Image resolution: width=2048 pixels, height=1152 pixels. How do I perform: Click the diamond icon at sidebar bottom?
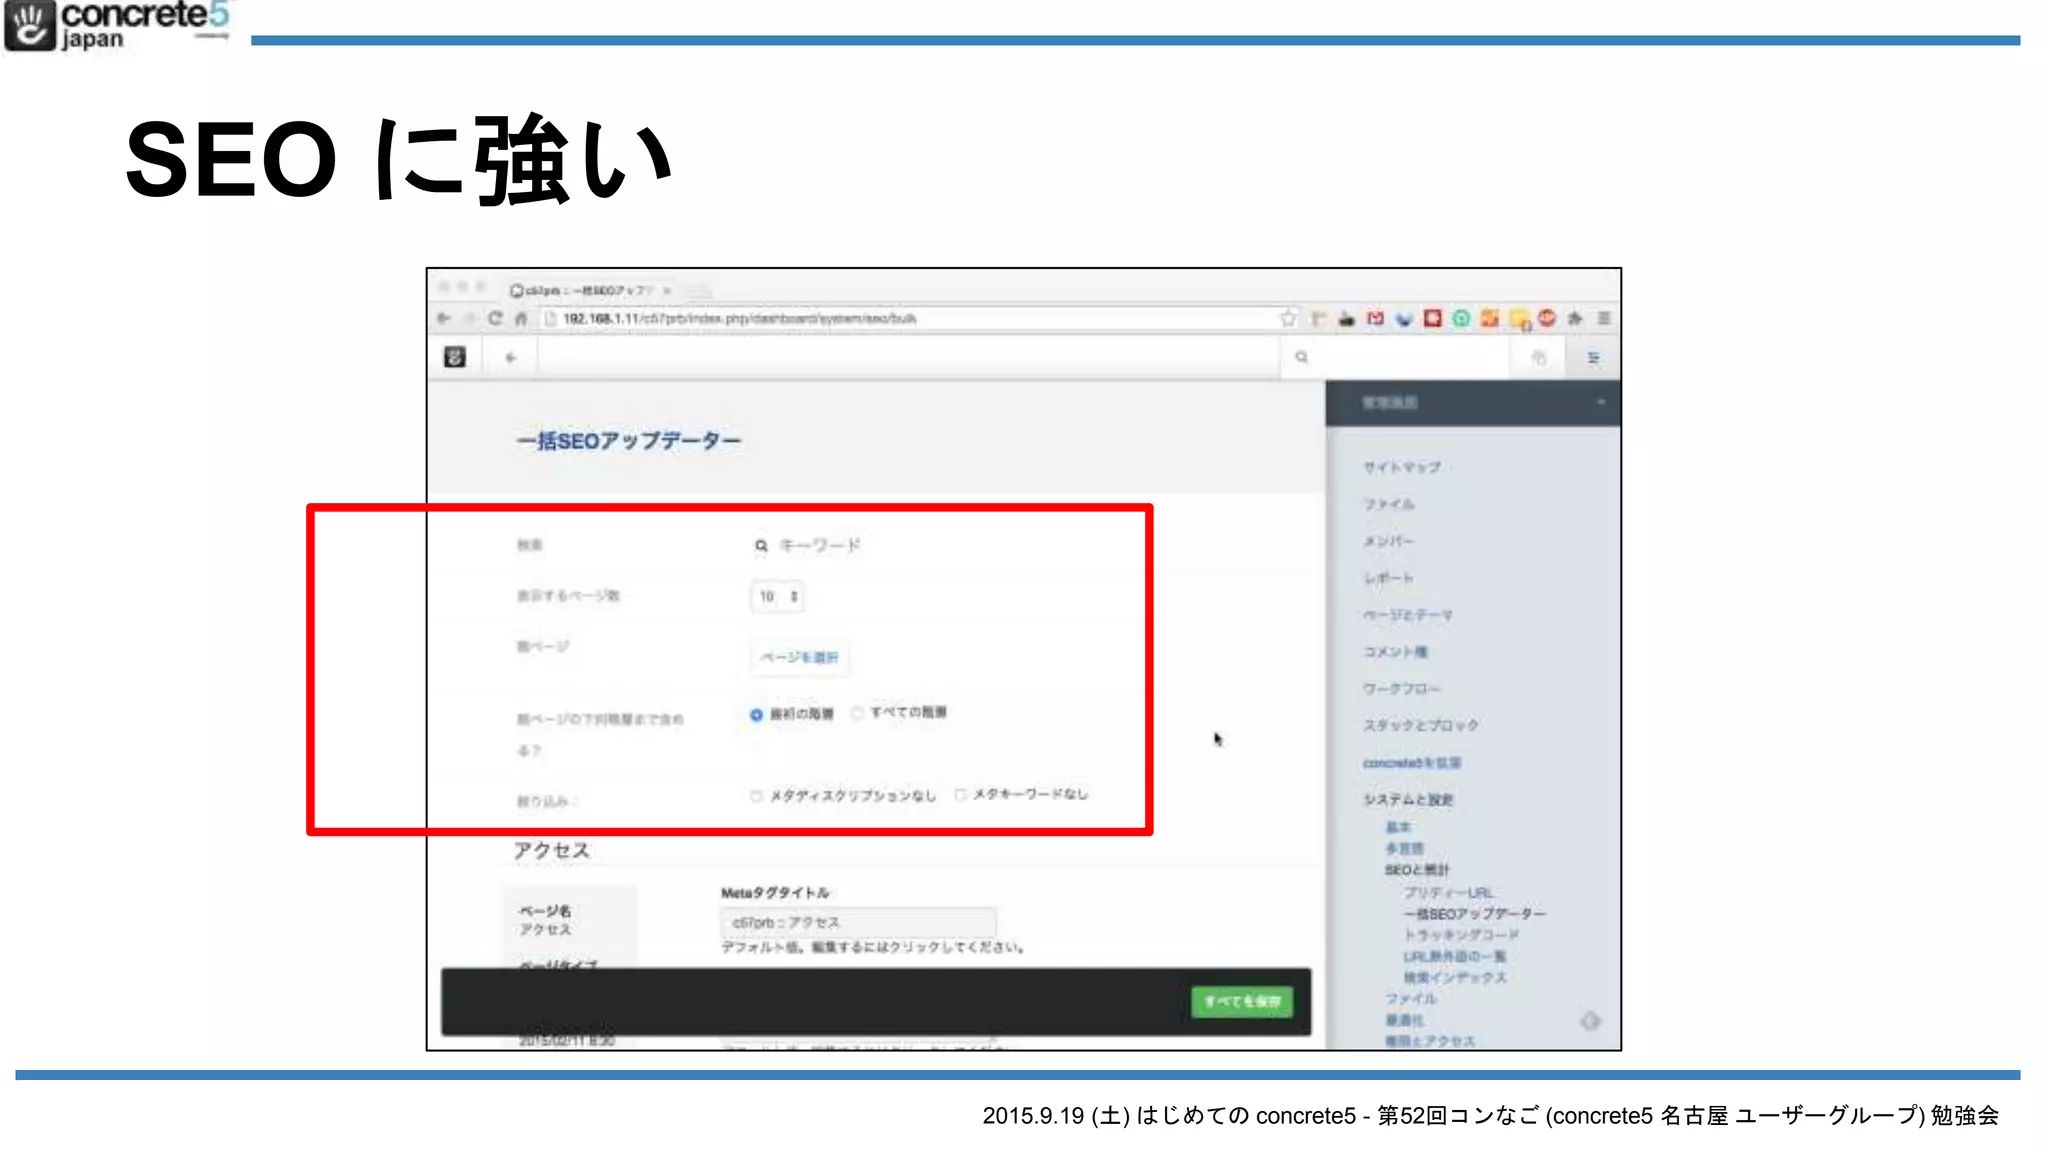[x=1590, y=1020]
